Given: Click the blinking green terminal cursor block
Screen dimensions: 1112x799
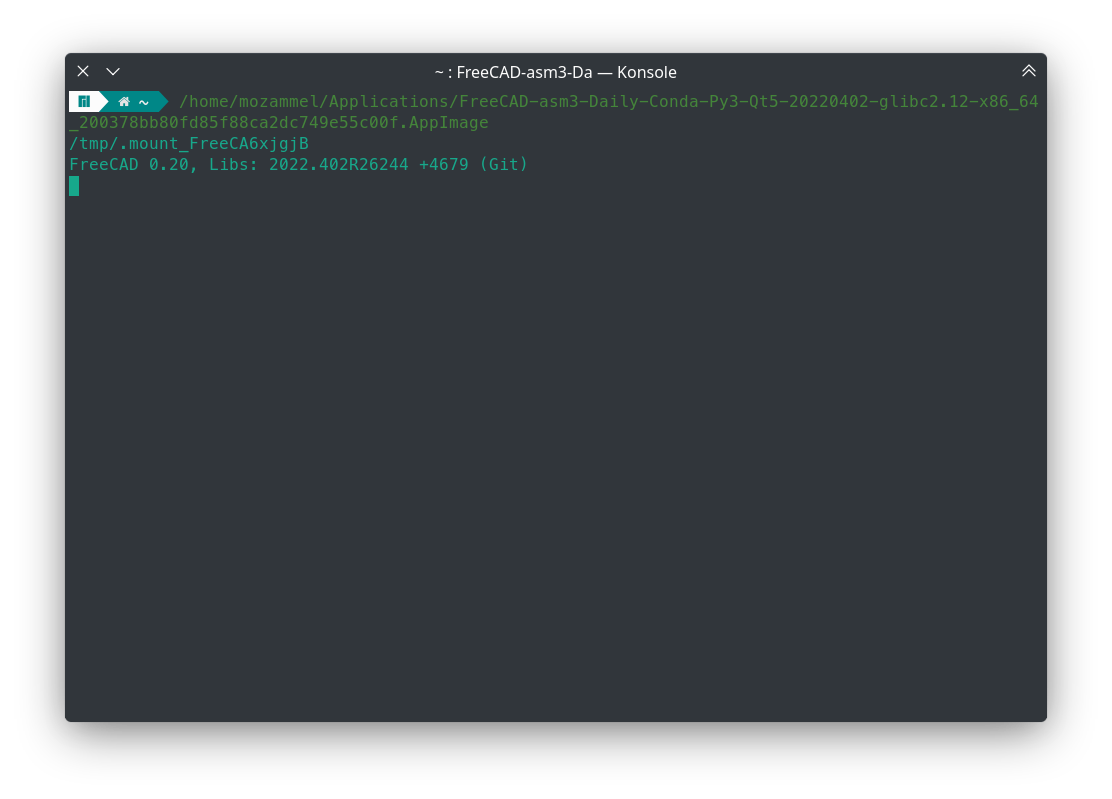Looking at the screenshot, I should [x=73, y=186].
